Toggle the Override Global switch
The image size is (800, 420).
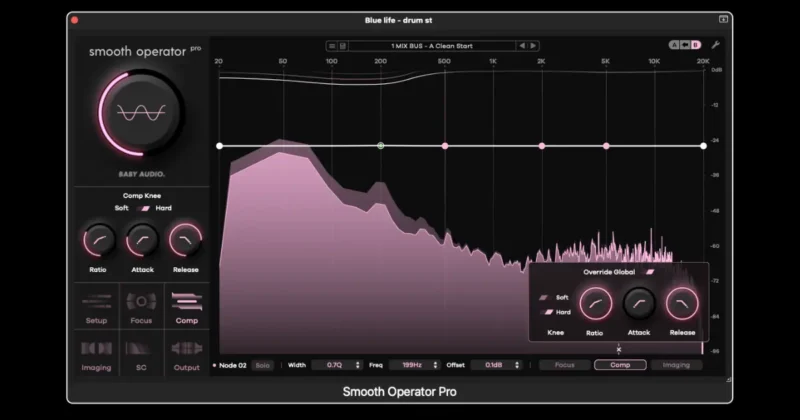tap(649, 272)
